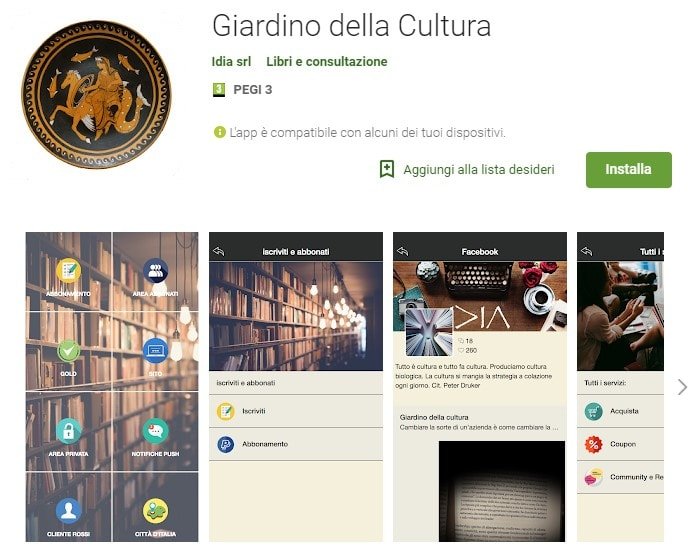Click the compatibility info icon
700x550 pixels.
tap(220, 132)
